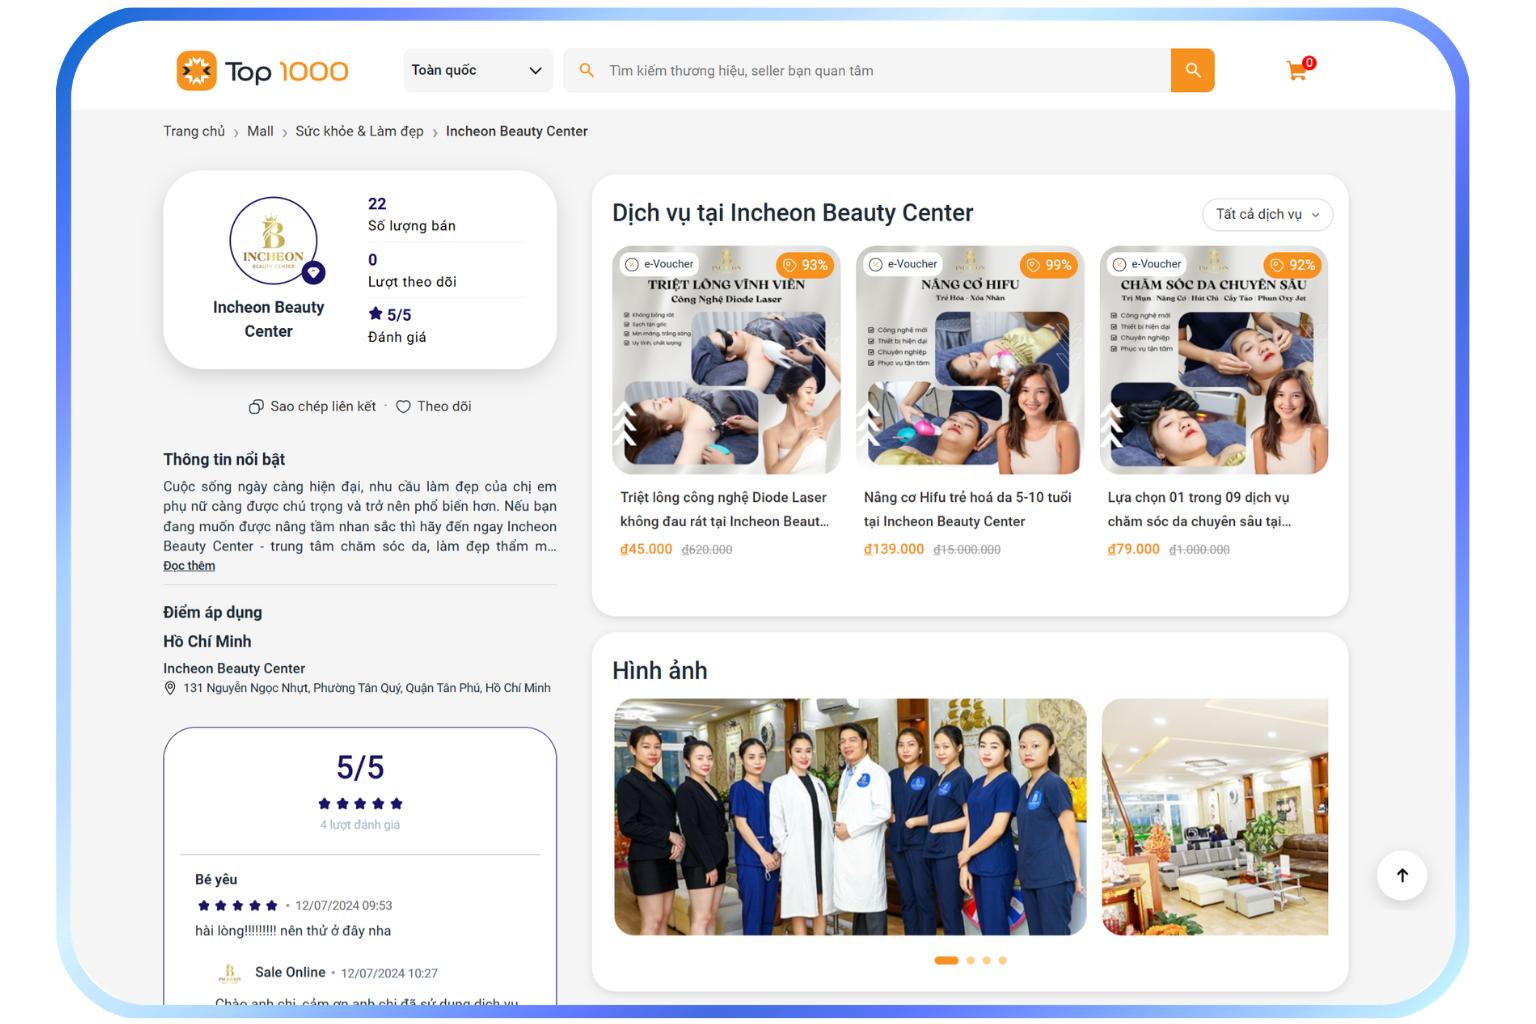Open the Toàn quốc location dropdown
Screen dimensions: 1536x1024
point(477,70)
